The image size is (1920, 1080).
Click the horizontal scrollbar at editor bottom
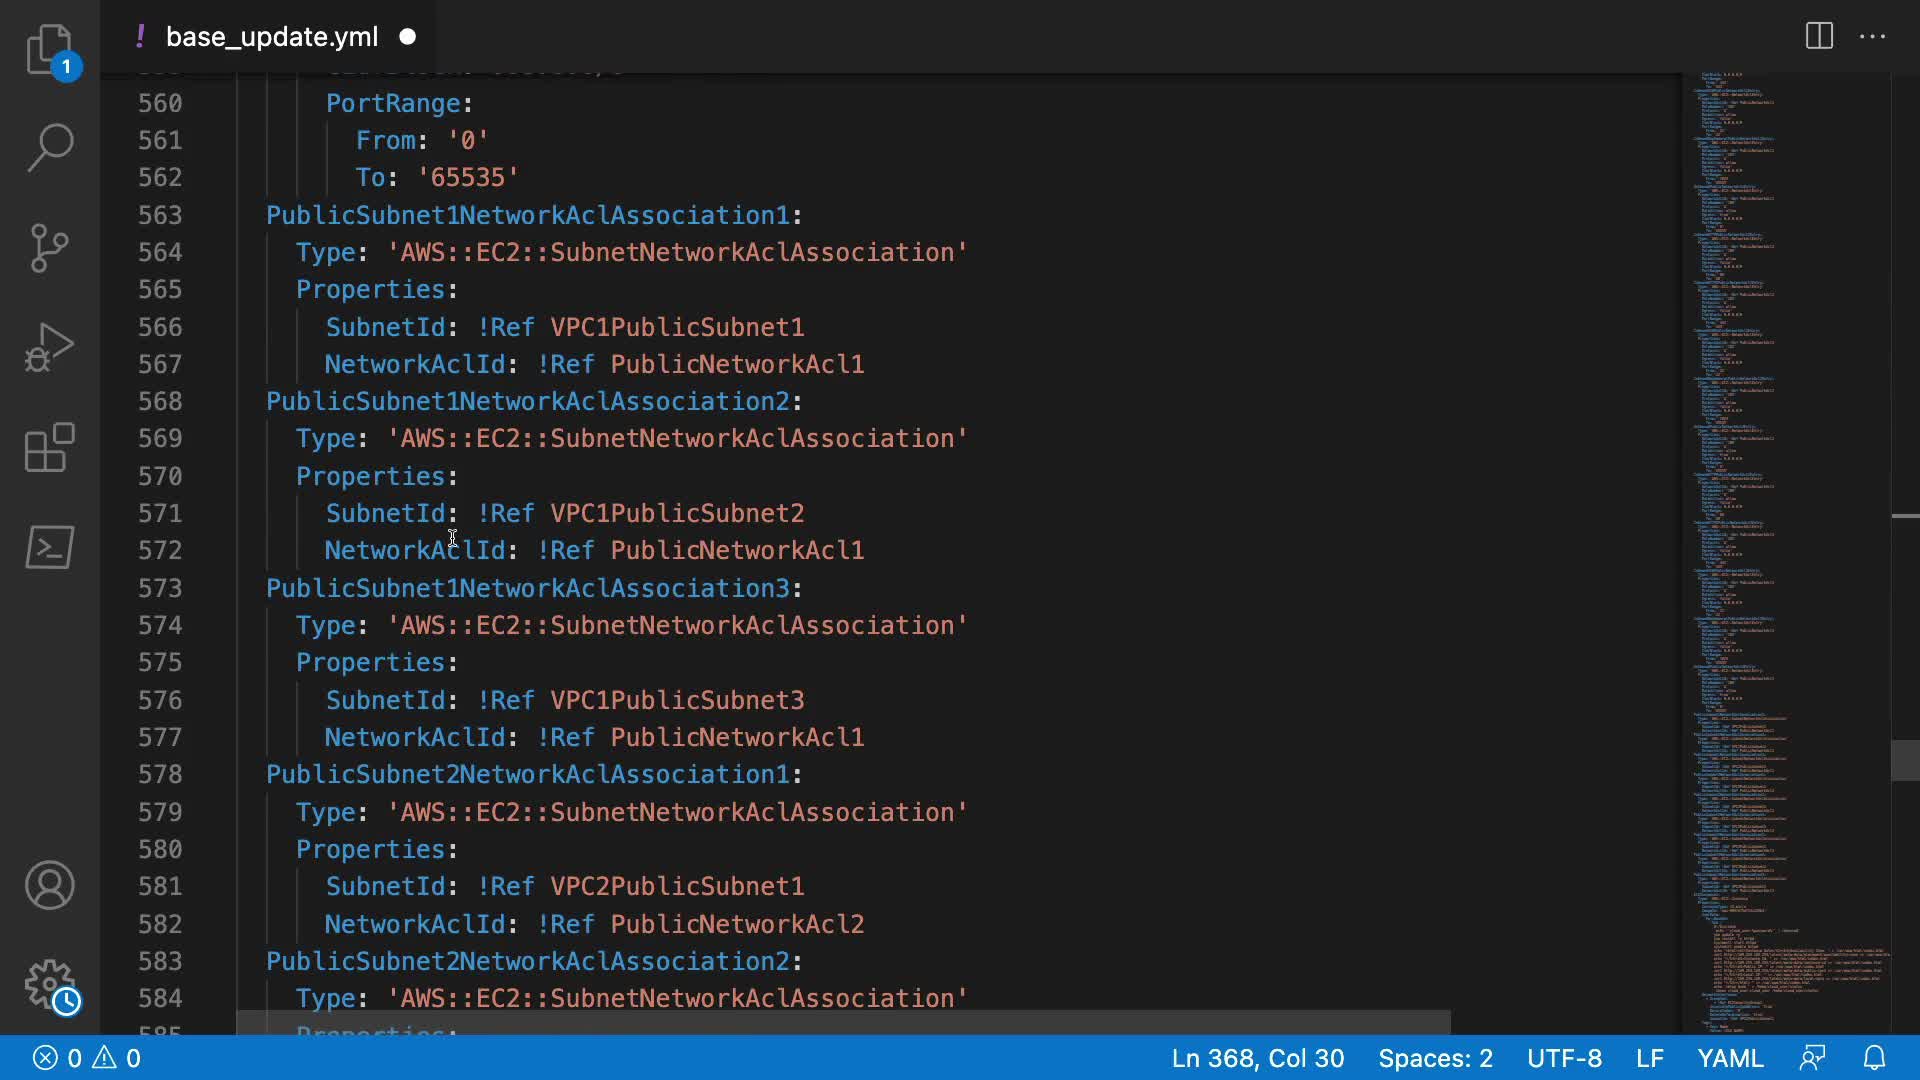tap(842, 1022)
